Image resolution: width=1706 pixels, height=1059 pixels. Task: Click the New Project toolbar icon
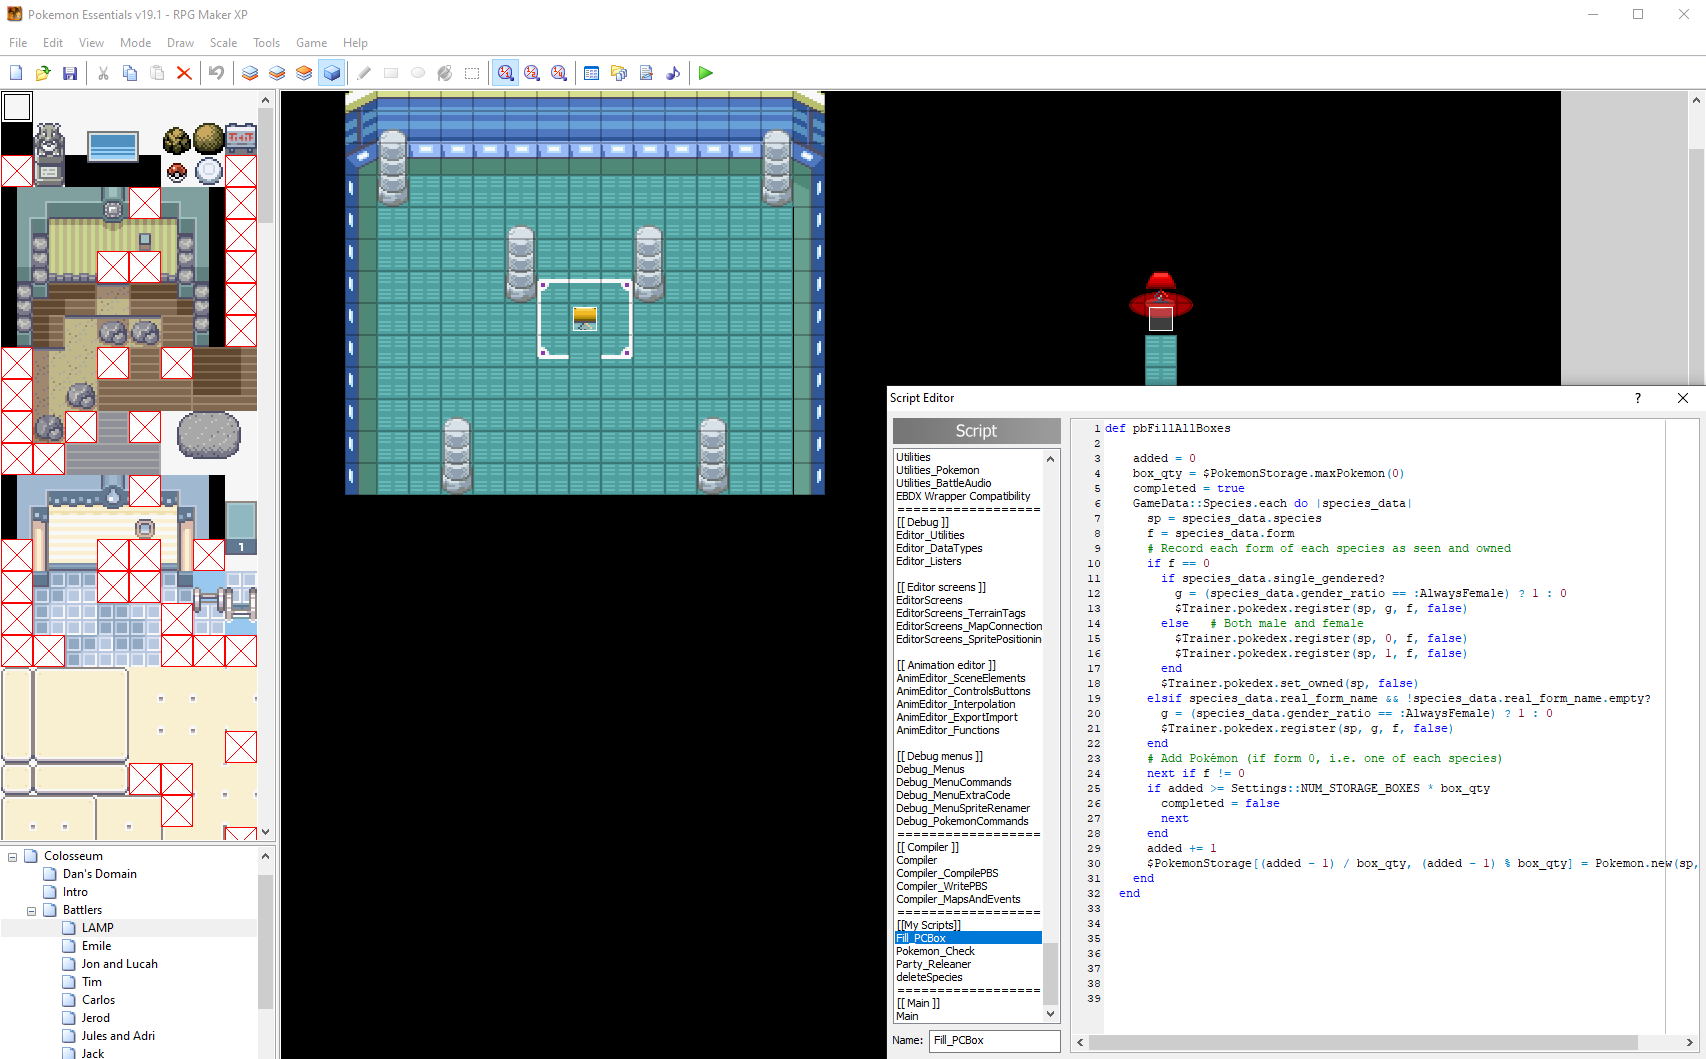(16, 73)
